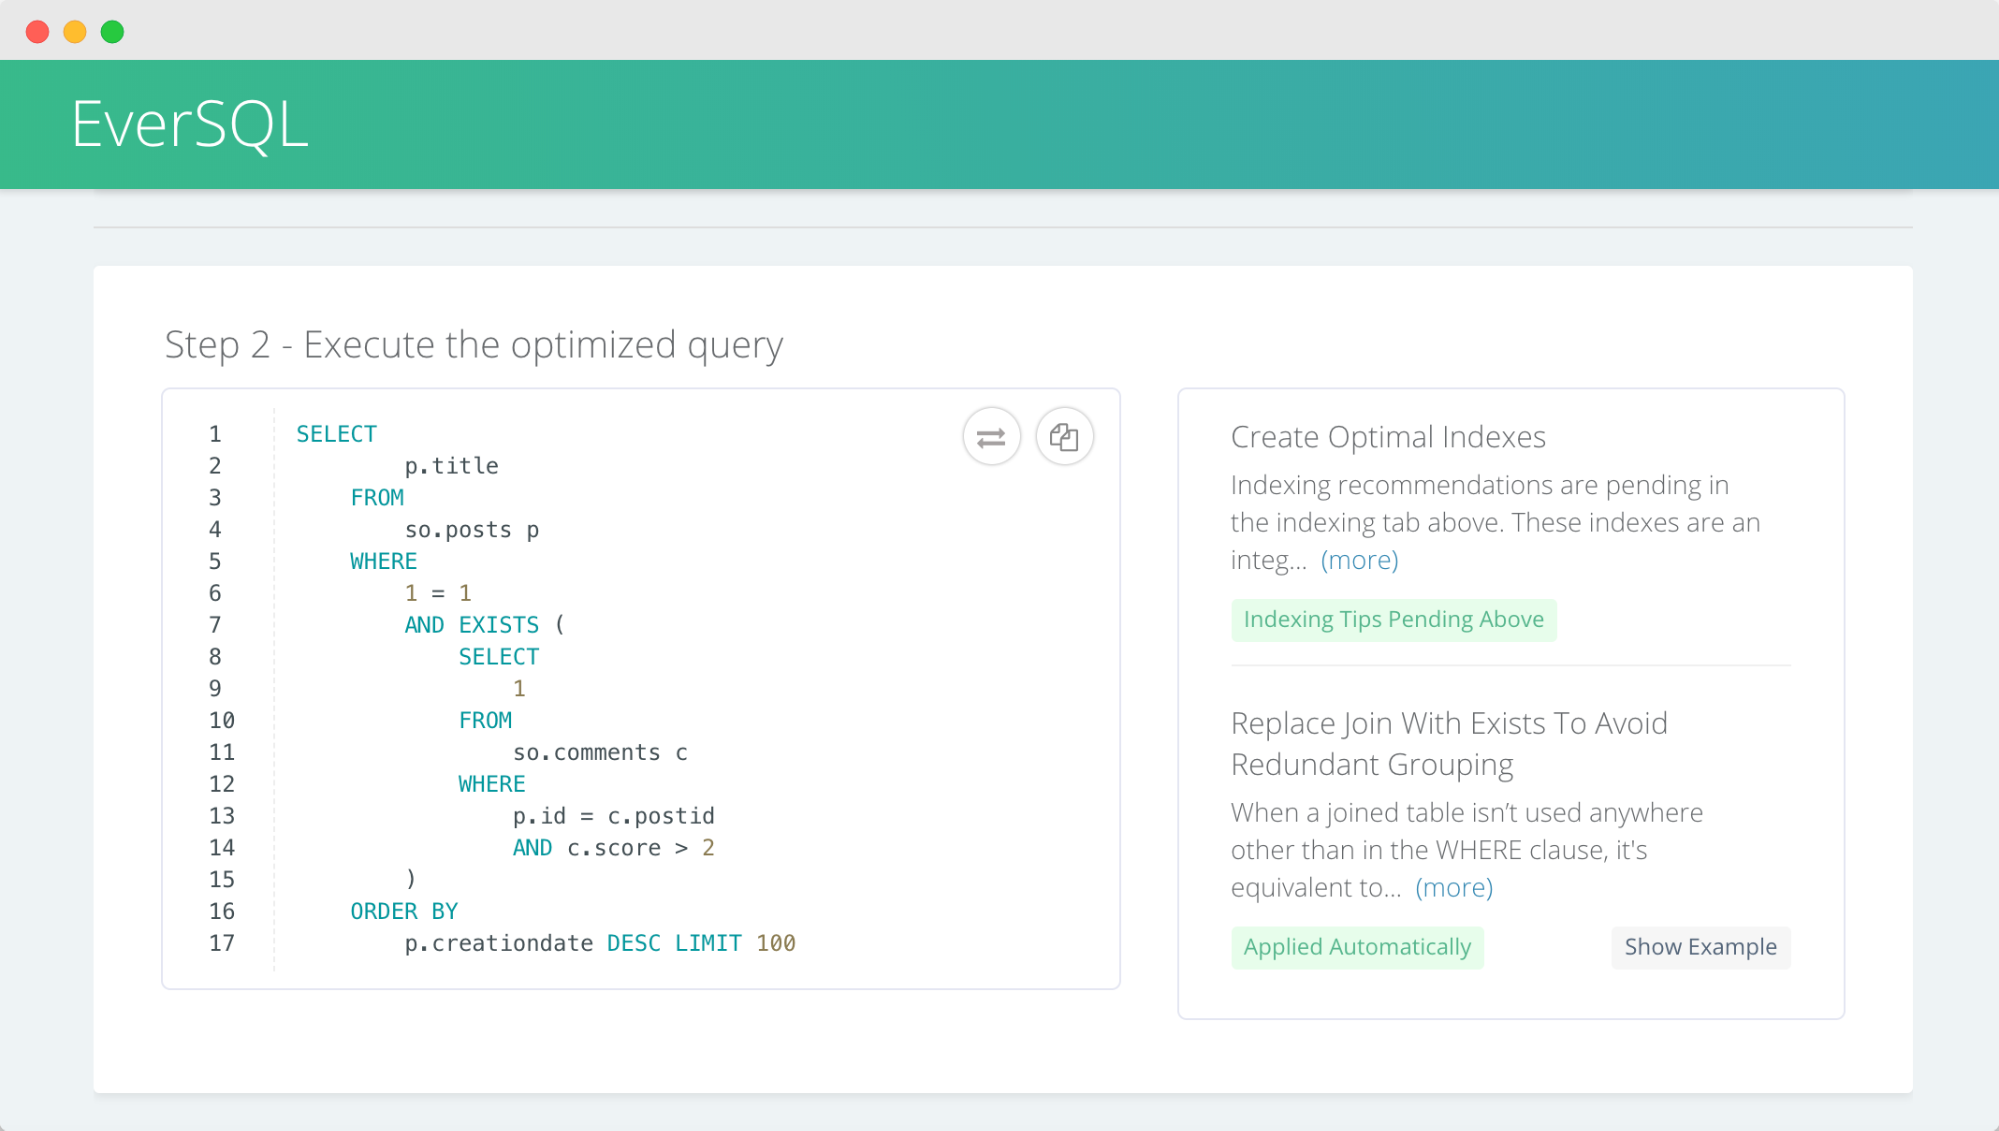Click the EXISTS keyword on line 7

tap(499, 624)
